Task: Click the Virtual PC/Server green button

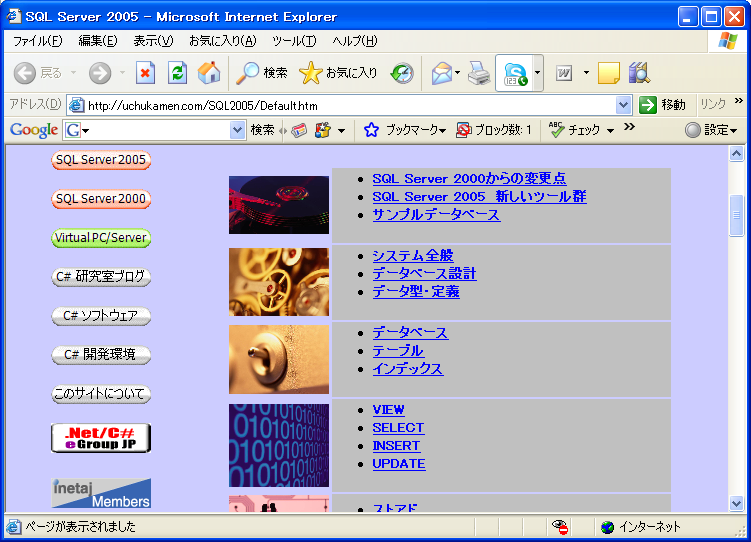Action: 101,238
